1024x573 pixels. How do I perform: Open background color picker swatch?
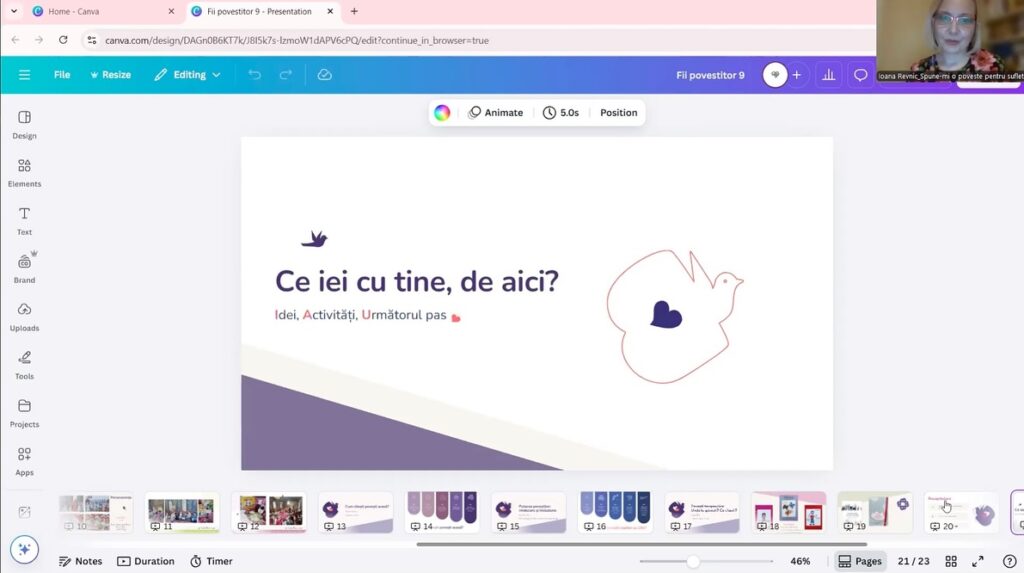[442, 112]
